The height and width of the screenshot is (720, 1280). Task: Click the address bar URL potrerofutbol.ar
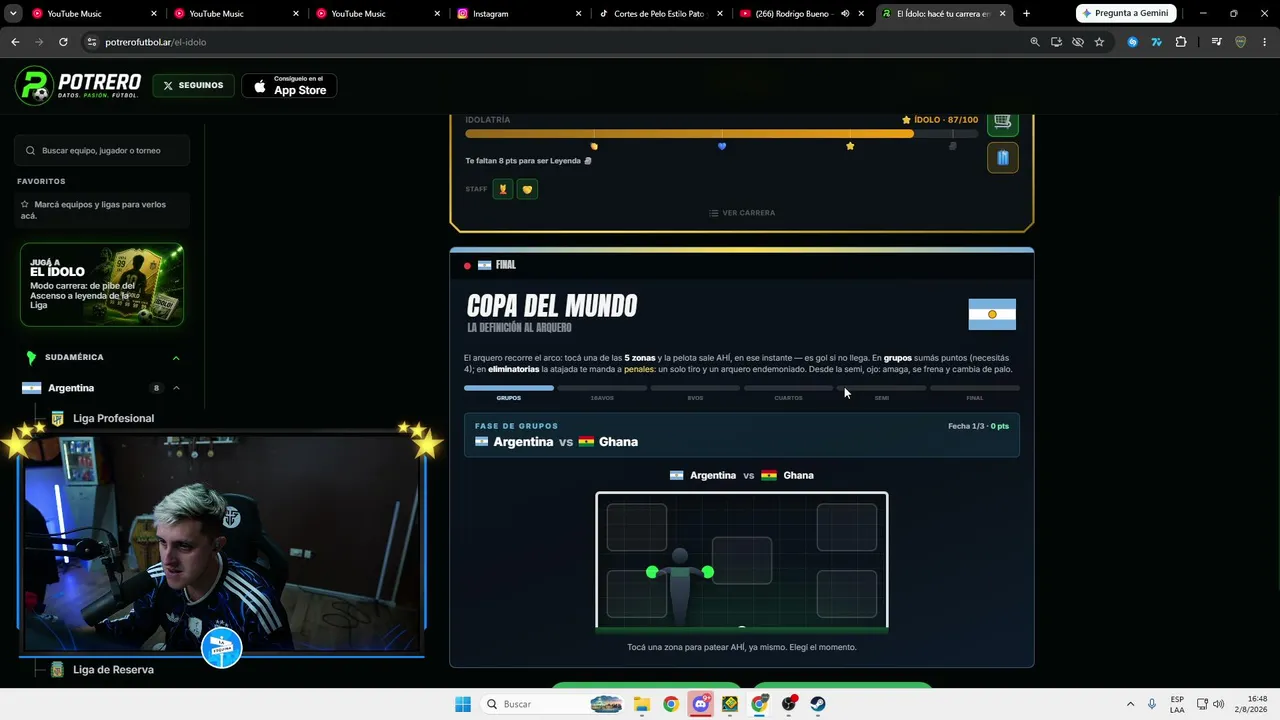[x=156, y=42]
